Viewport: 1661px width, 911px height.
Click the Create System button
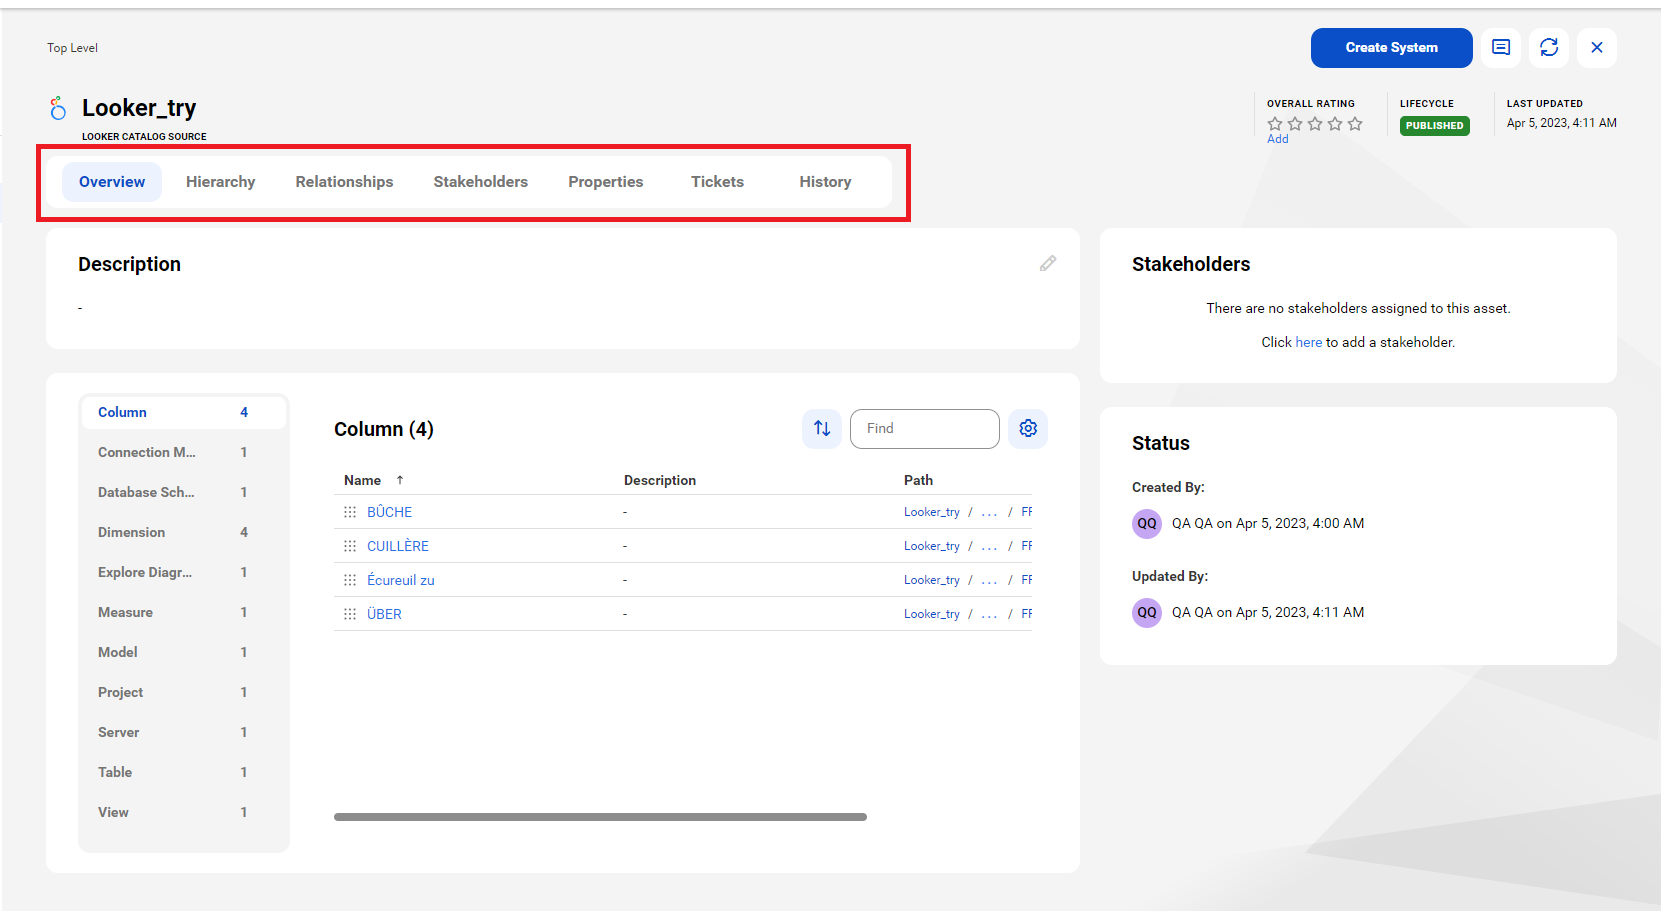tap(1392, 48)
